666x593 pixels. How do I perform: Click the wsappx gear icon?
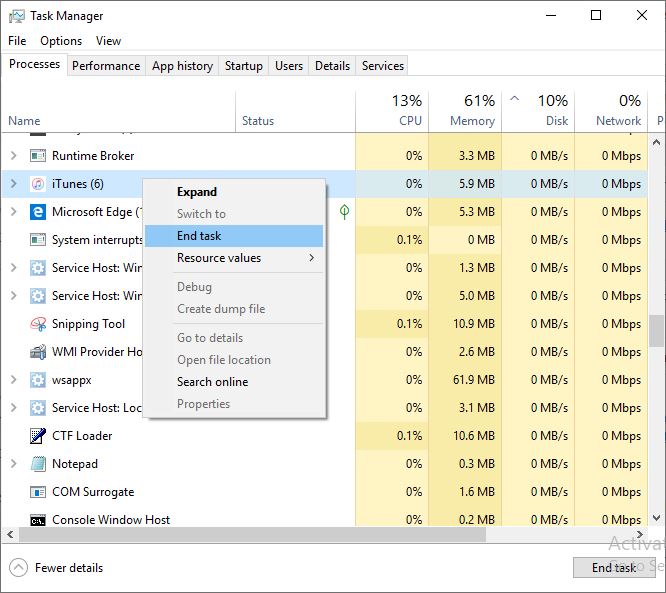(x=38, y=380)
